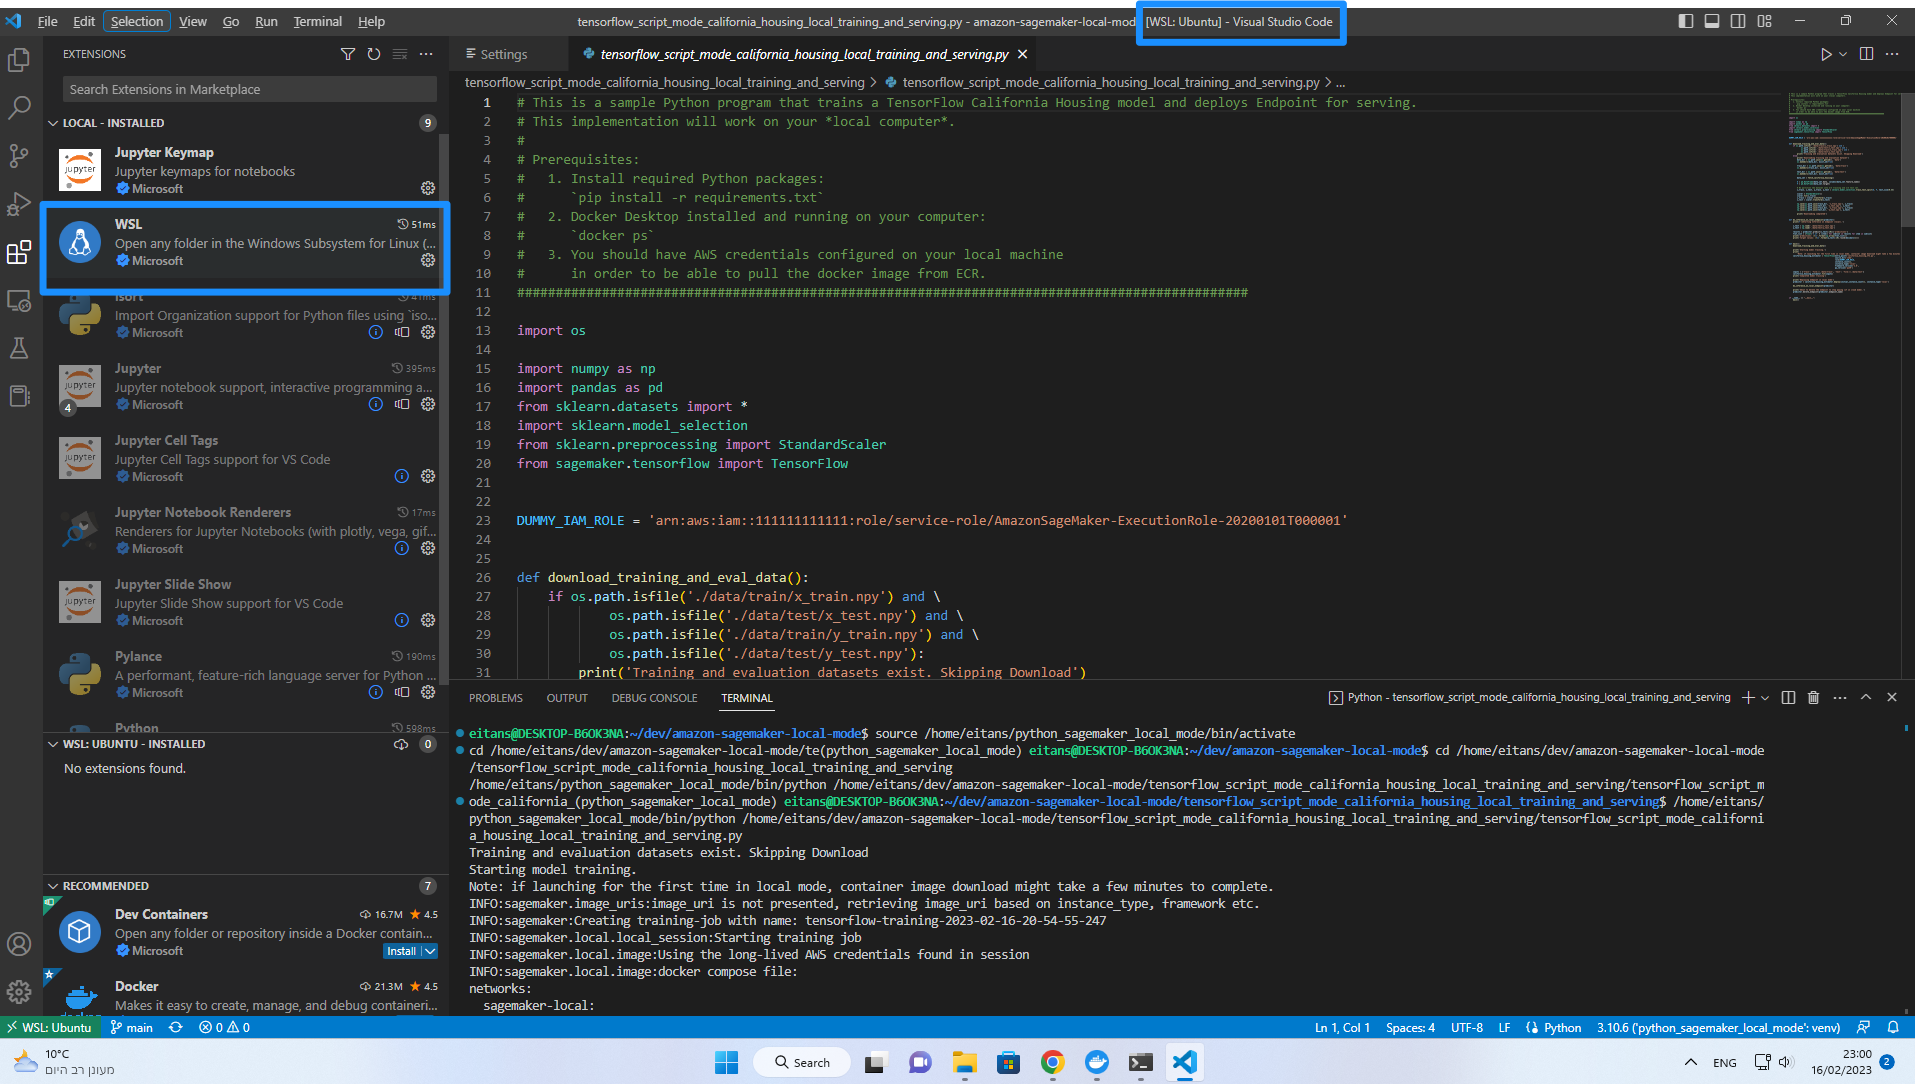This screenshot has height=1084, width=1915.
Task: Close the open Python editor tab
Action: click(1022, 54)
